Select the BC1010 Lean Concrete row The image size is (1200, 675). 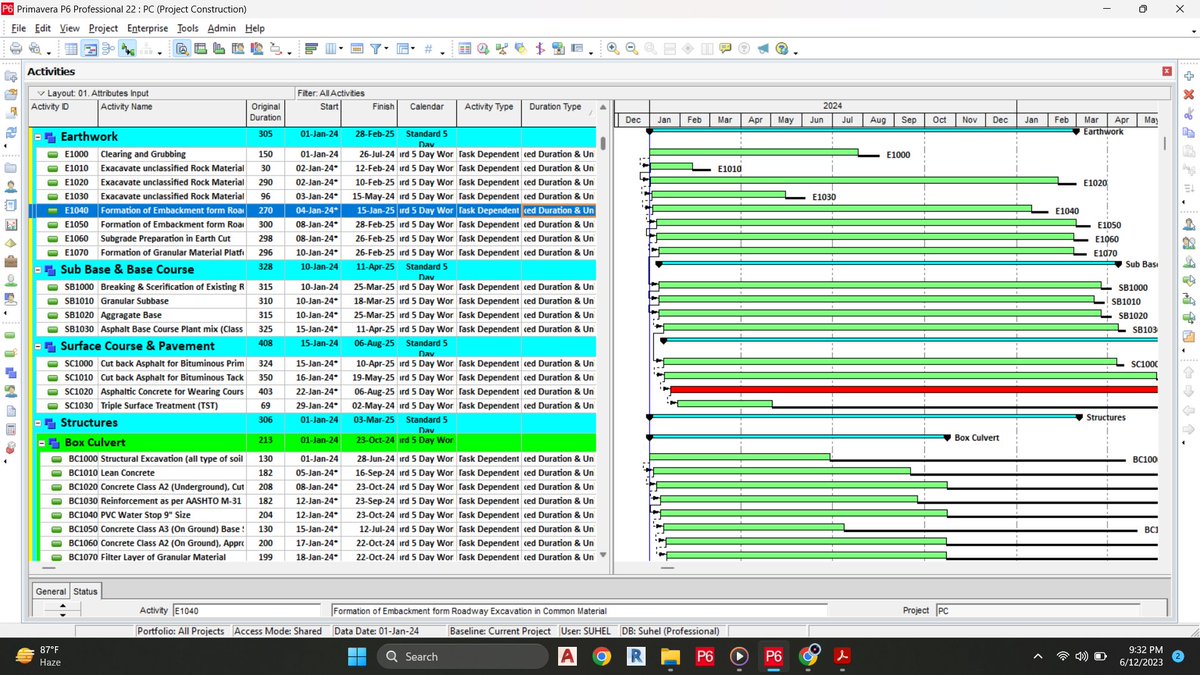[x=313, y=472]
